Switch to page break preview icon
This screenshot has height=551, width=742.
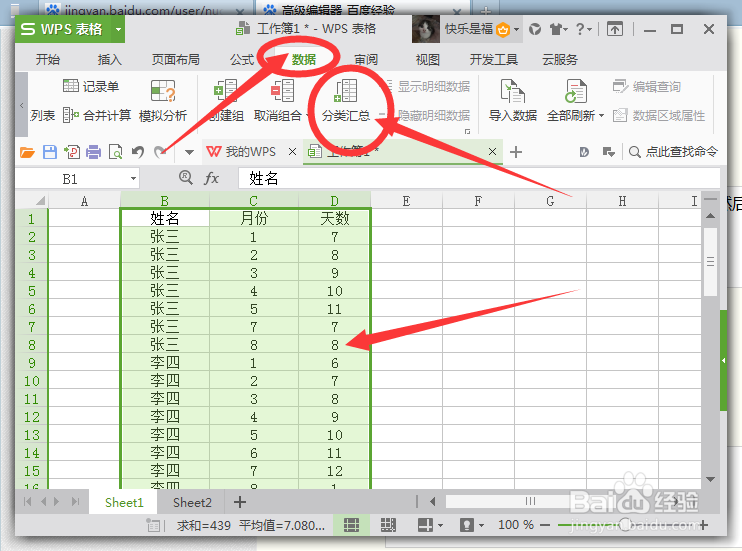pos(388,524)
